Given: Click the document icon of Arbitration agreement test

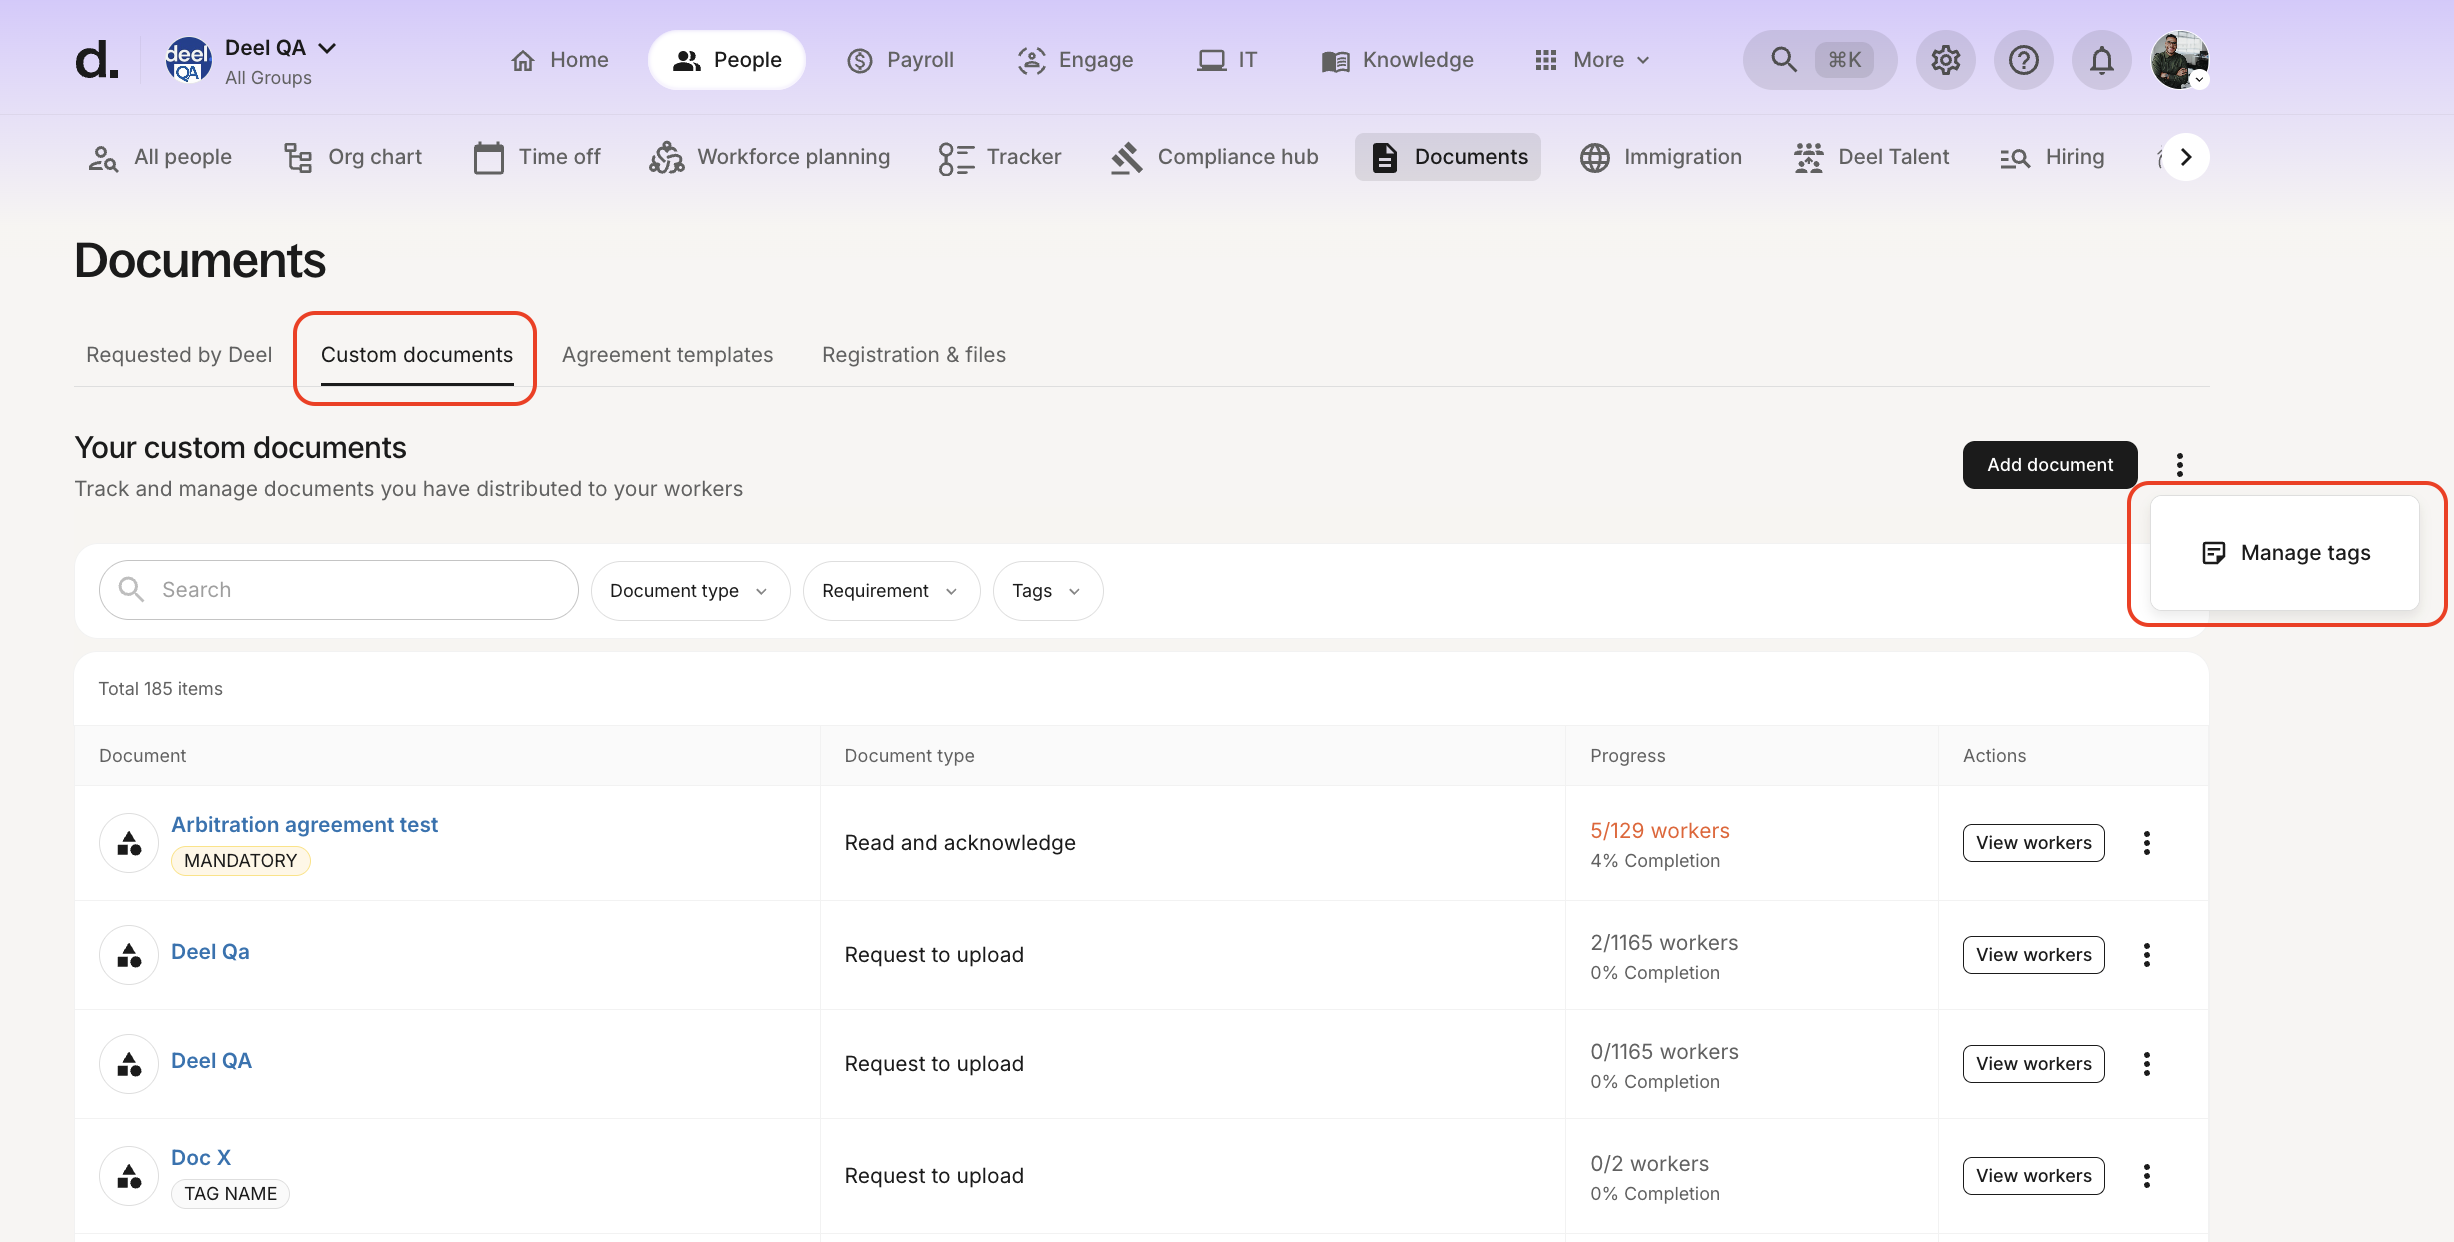Looking at the screenshot, I should [x=129, y=843].
